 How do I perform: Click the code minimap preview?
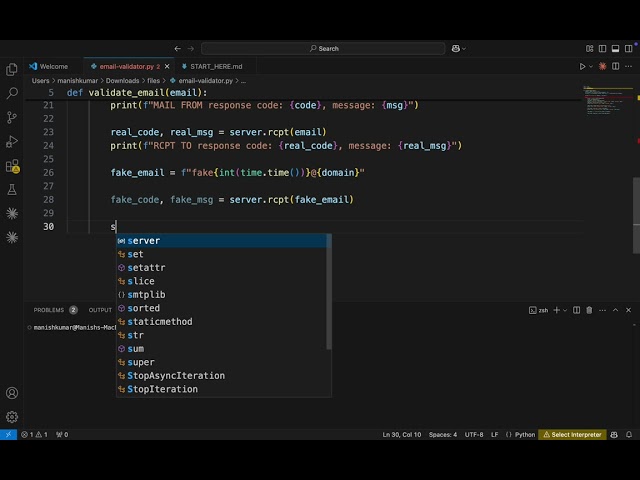pos(608,101)
